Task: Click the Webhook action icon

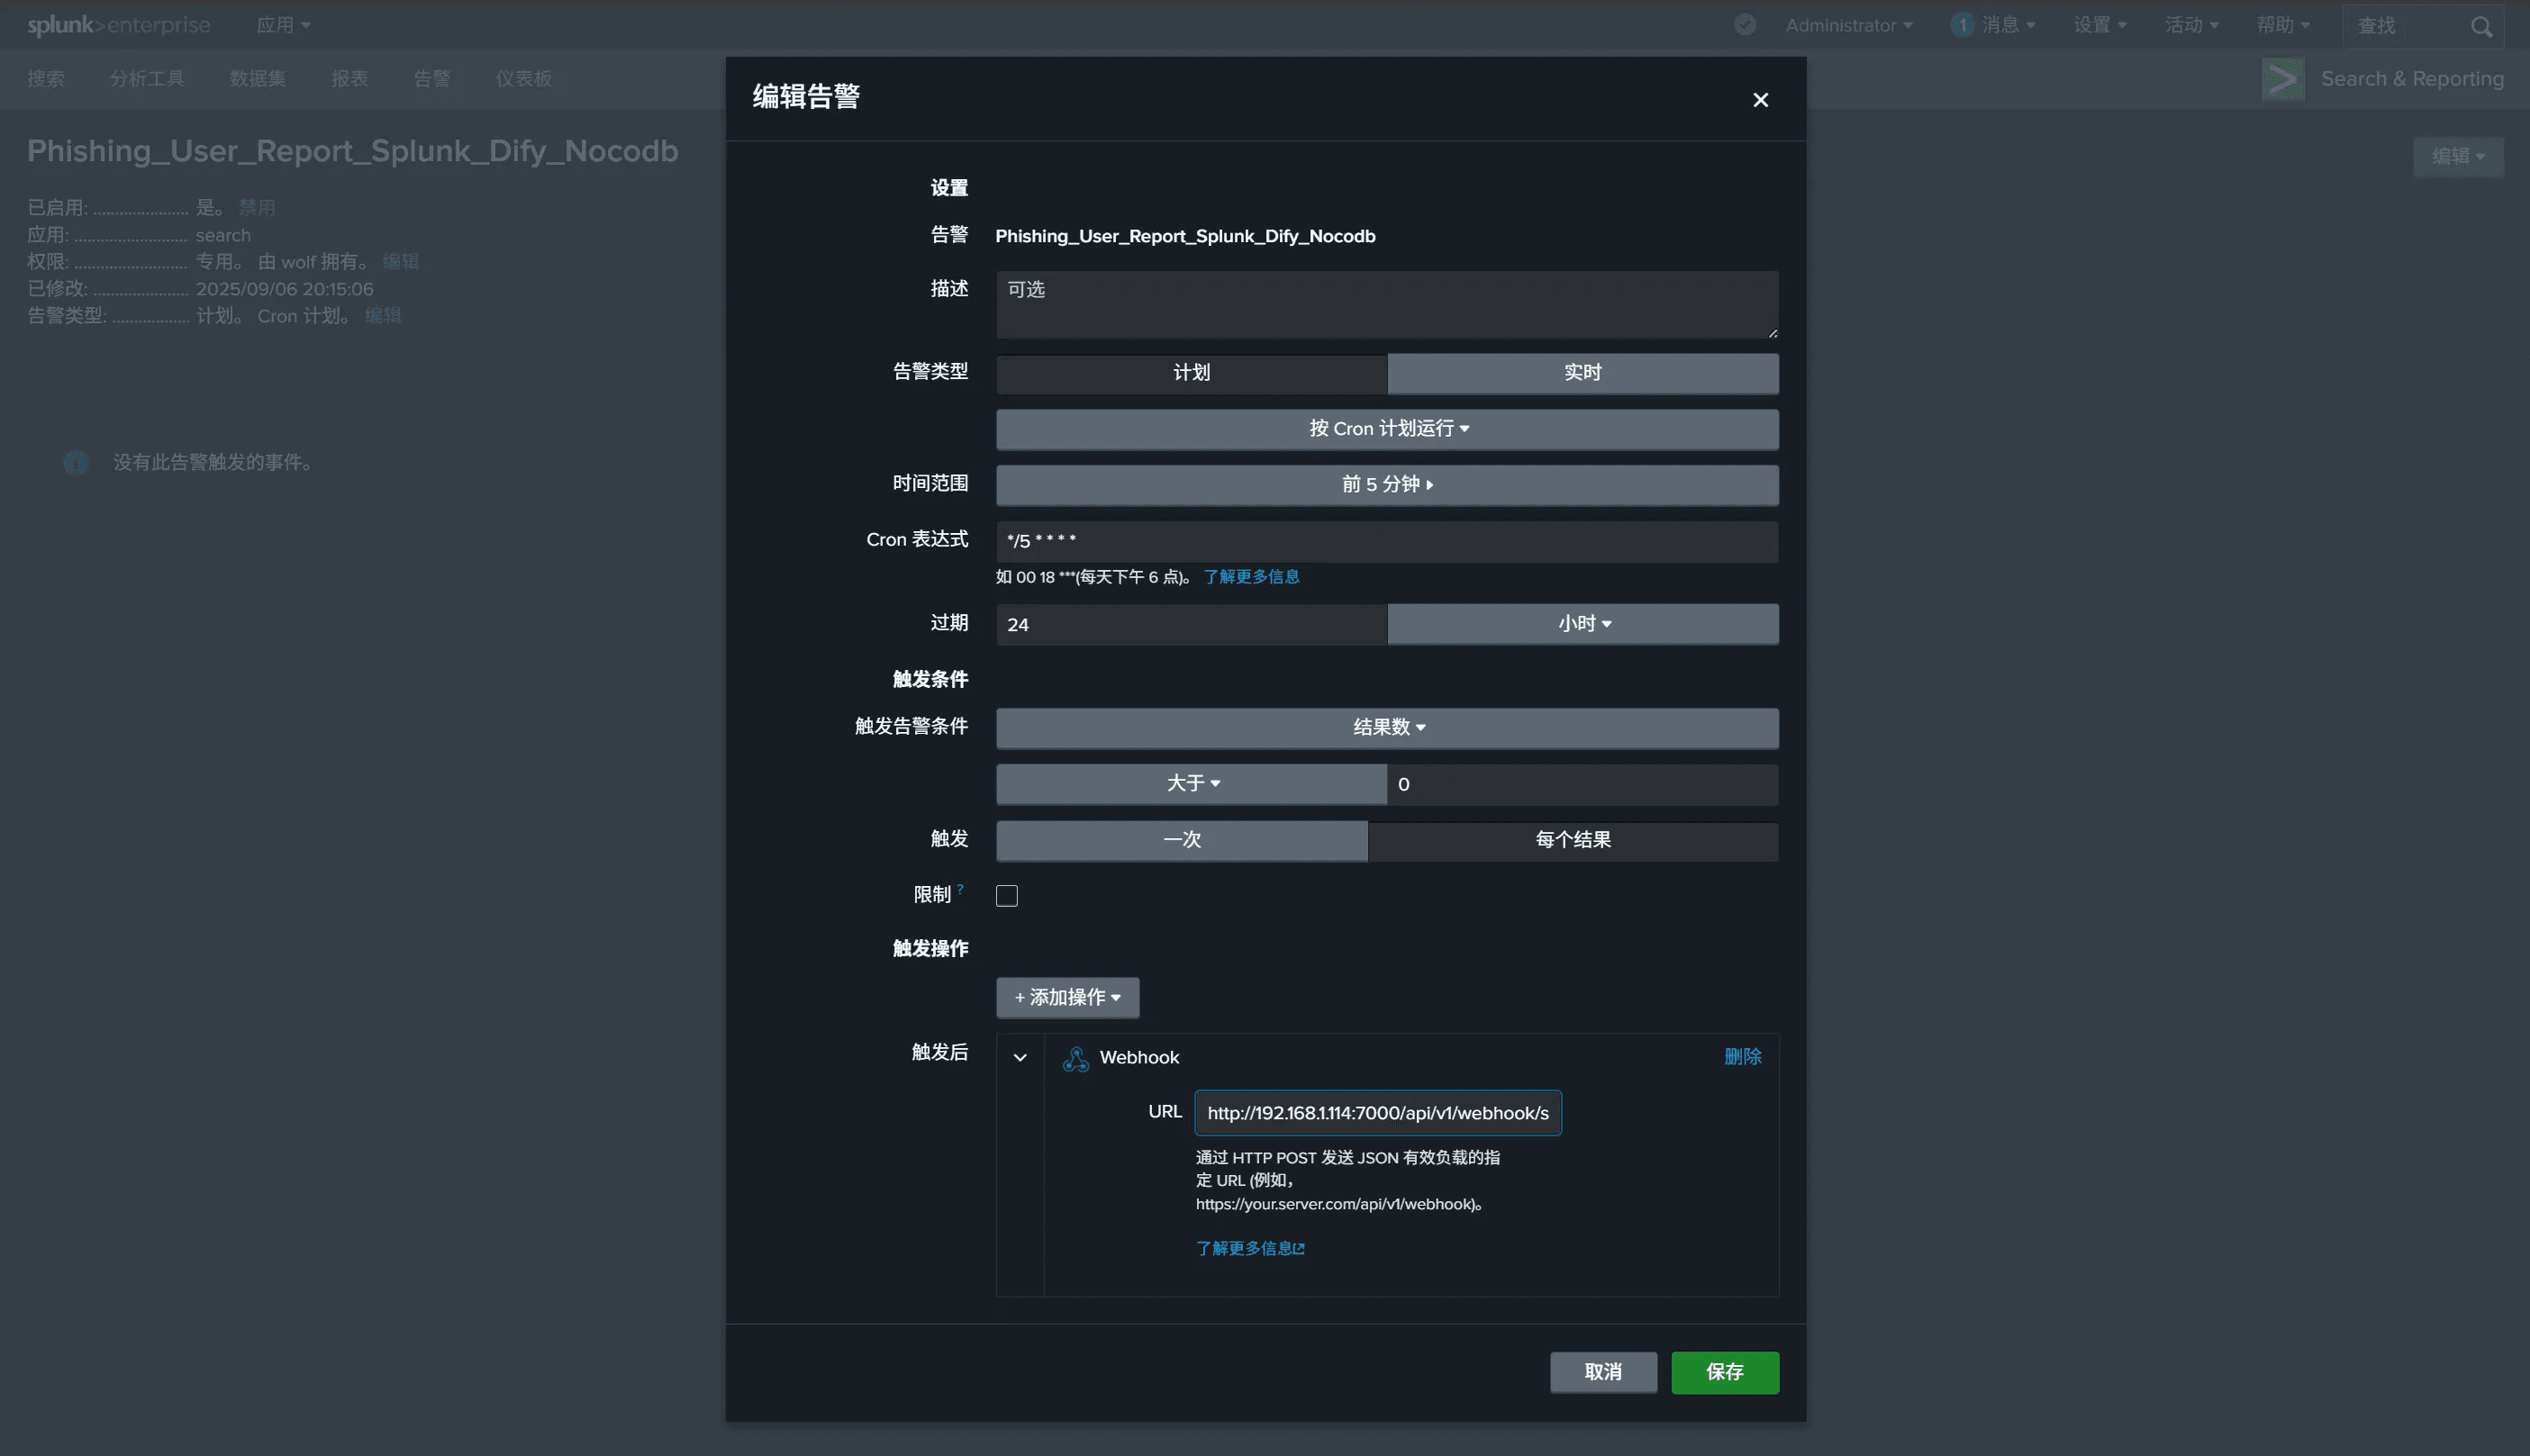Action: tap(1076, 1058)
